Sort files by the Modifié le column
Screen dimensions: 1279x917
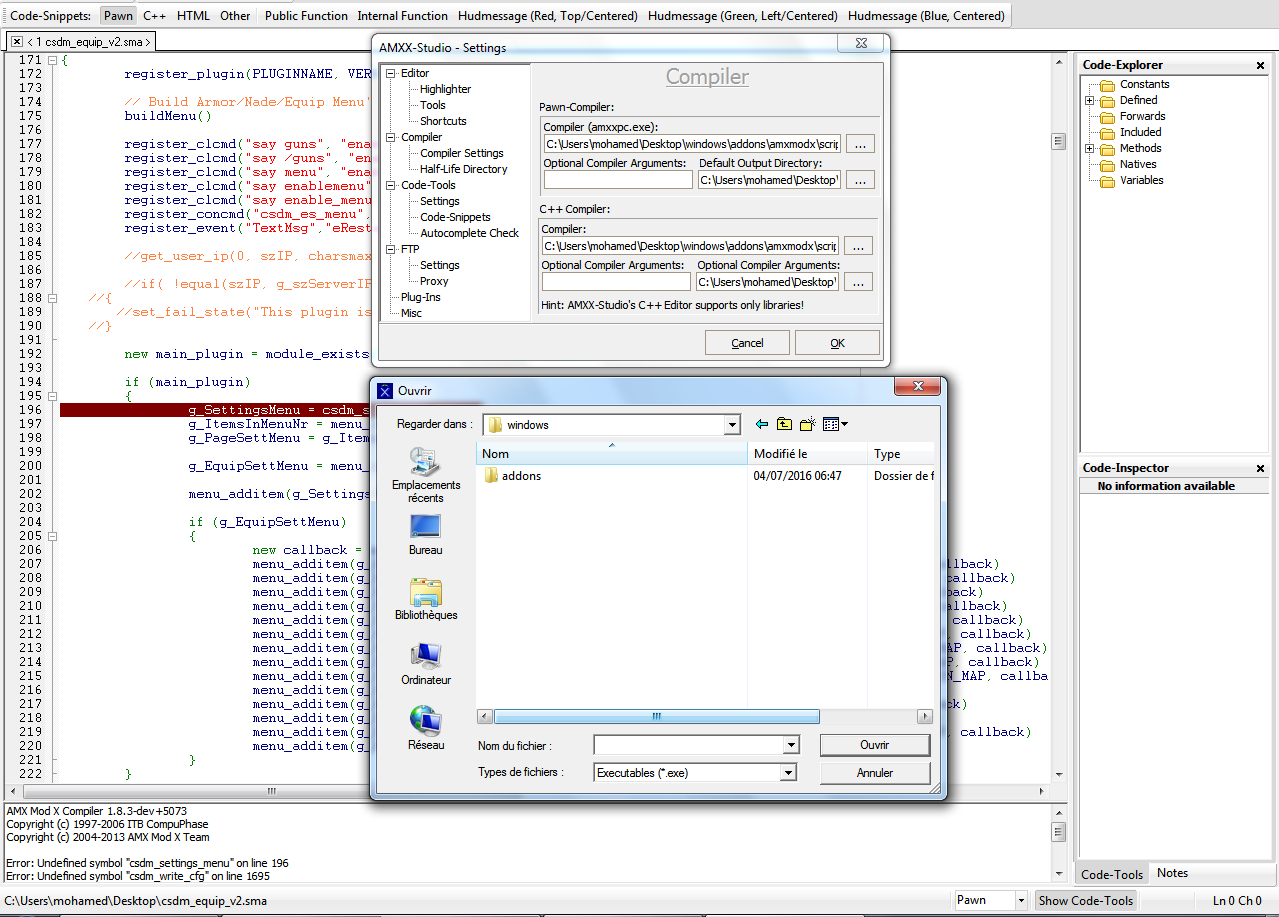(808, 454)
